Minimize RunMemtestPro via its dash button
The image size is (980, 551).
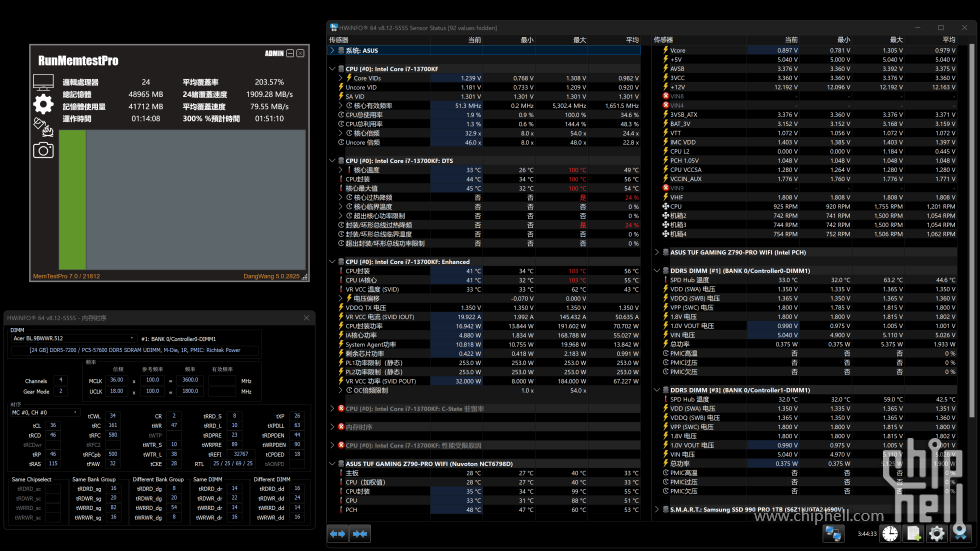tap(290, 54)
